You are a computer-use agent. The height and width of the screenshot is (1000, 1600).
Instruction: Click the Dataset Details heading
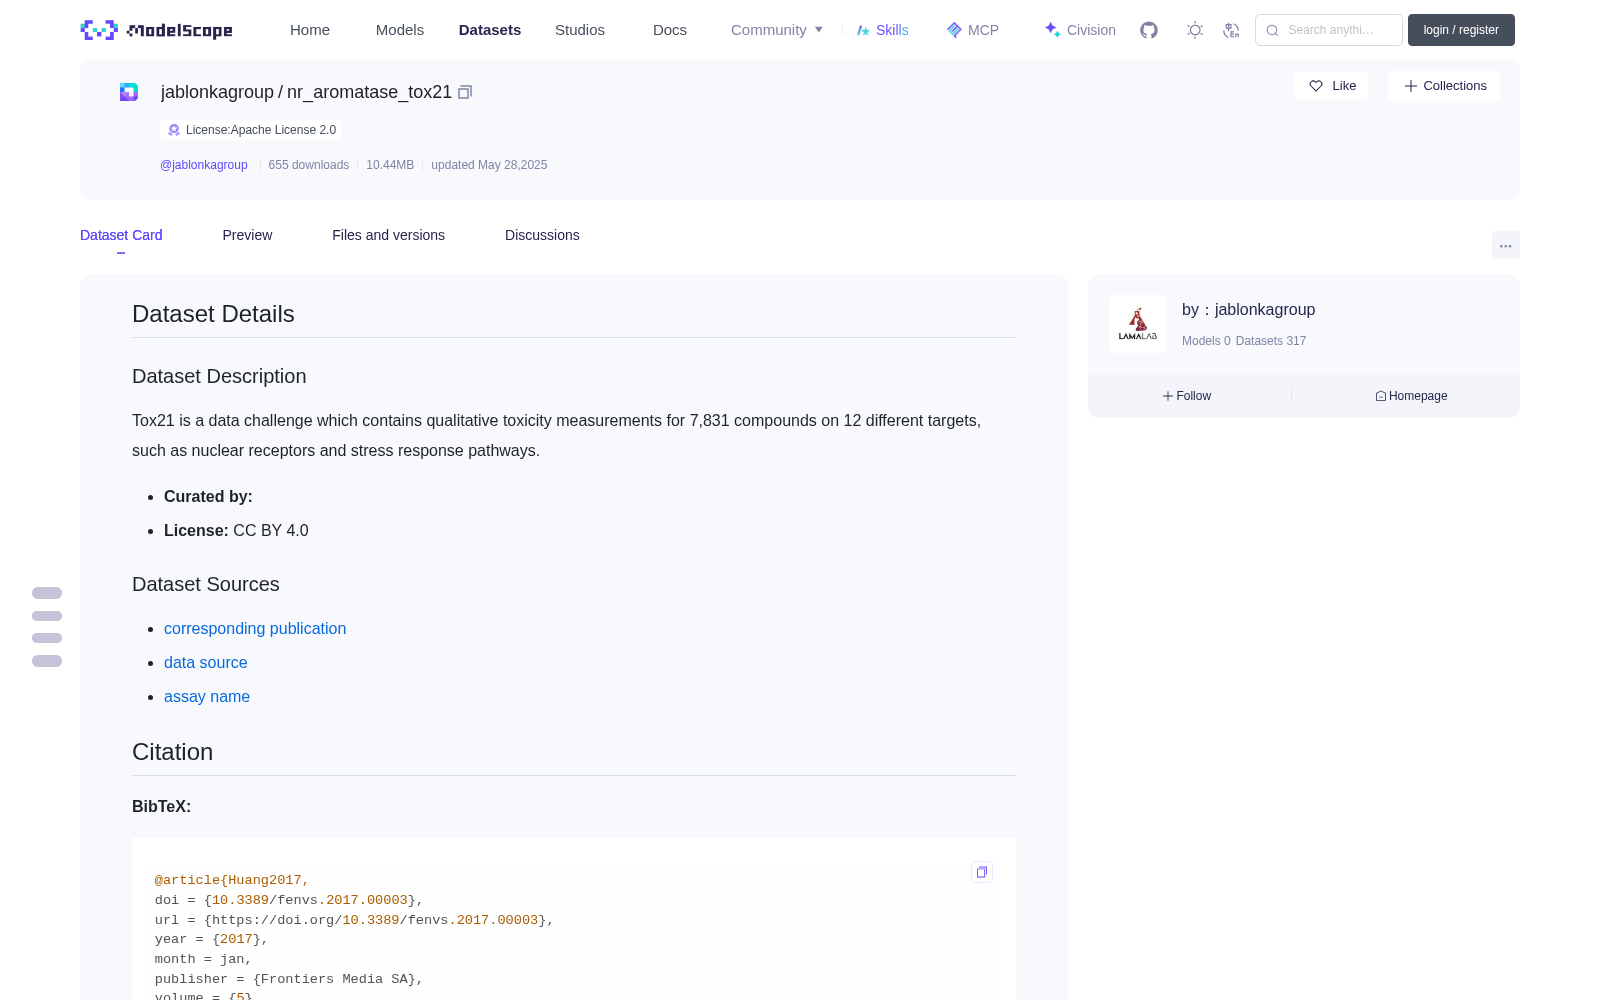click(x=213, y=314)
